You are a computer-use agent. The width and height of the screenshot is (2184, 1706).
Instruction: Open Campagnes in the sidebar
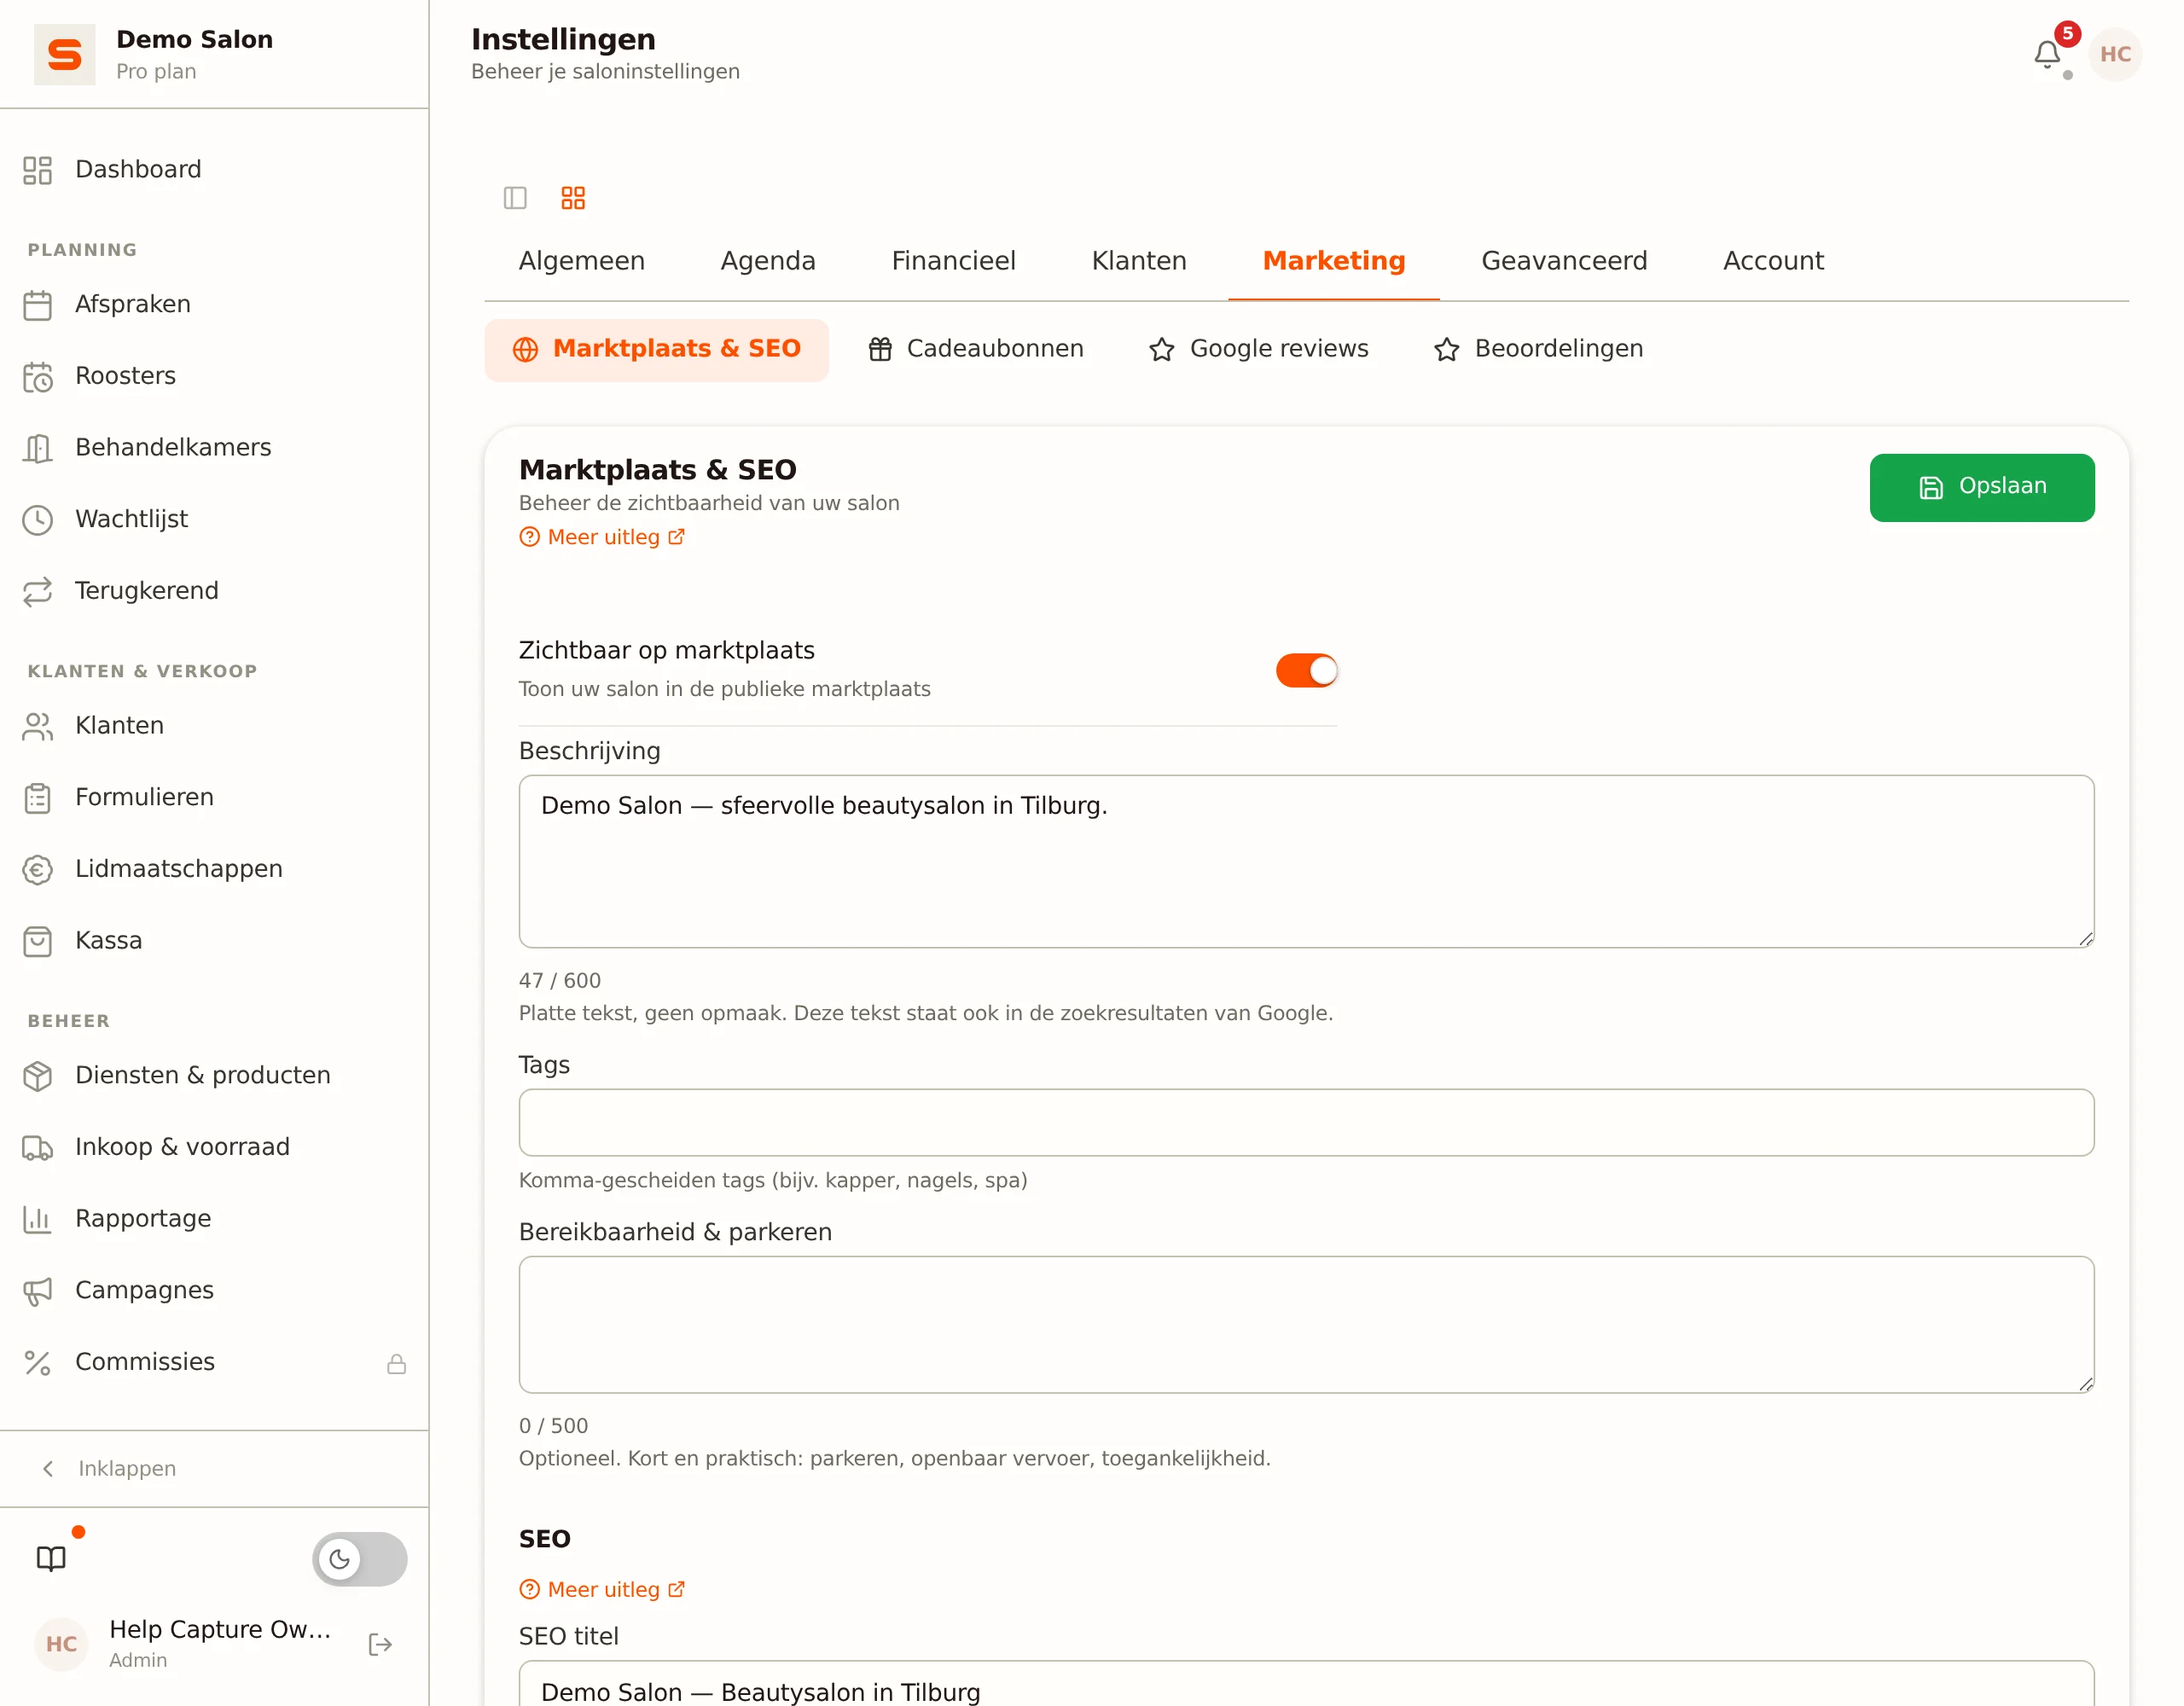click(214, 1290)
